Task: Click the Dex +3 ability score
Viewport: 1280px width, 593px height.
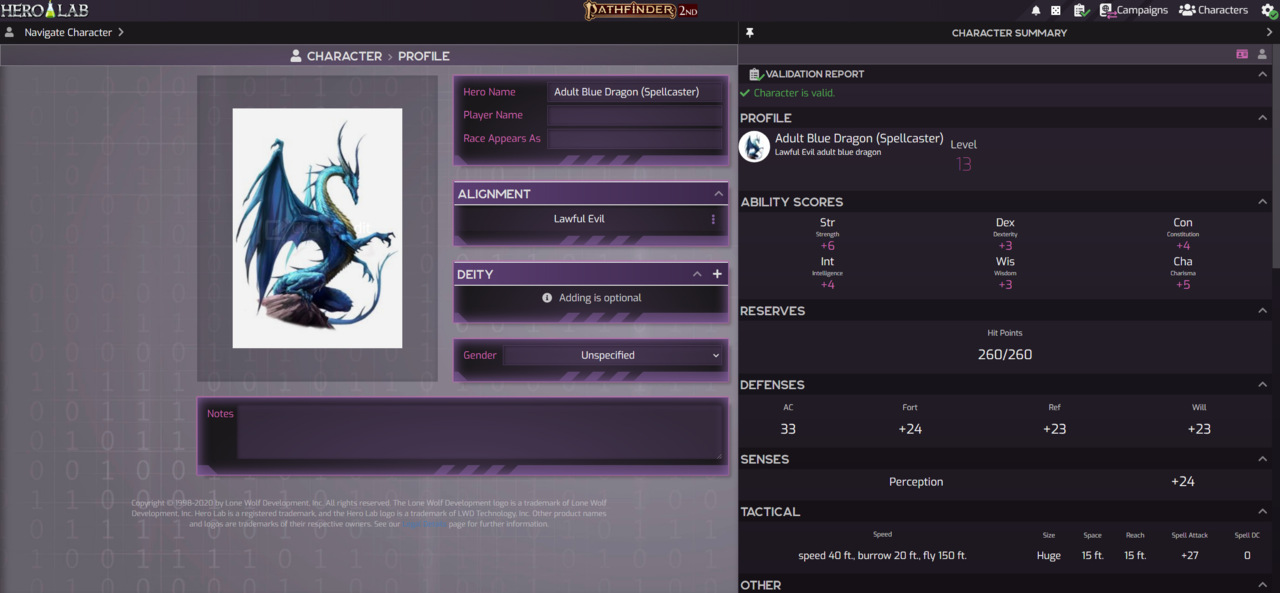Action: tap(1005, 234)
